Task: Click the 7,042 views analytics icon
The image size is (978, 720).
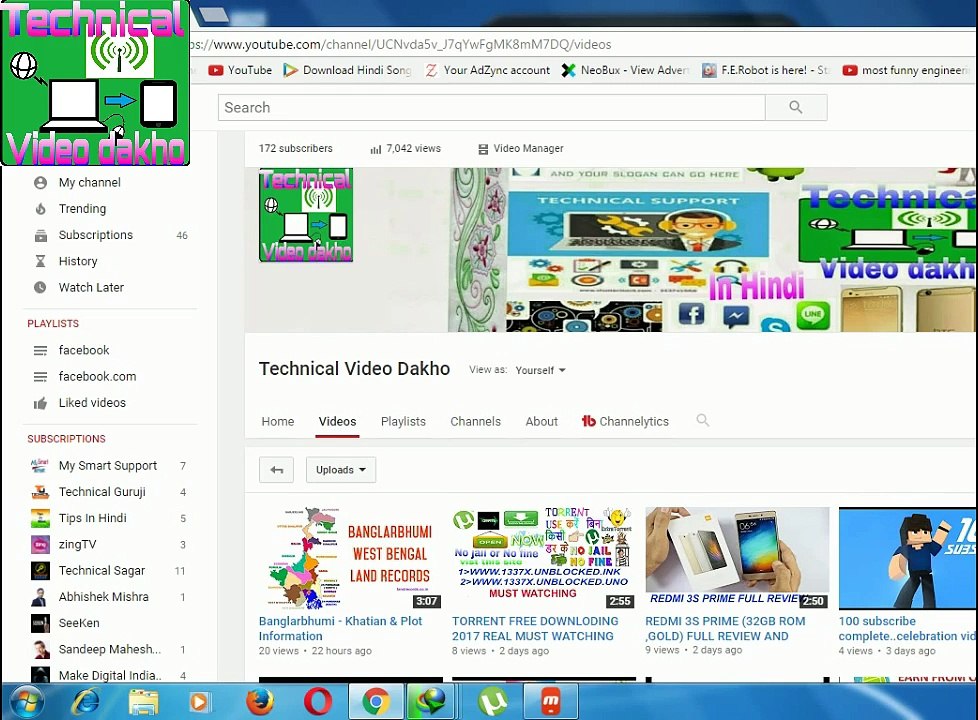Action: click(x=375, y=149)
